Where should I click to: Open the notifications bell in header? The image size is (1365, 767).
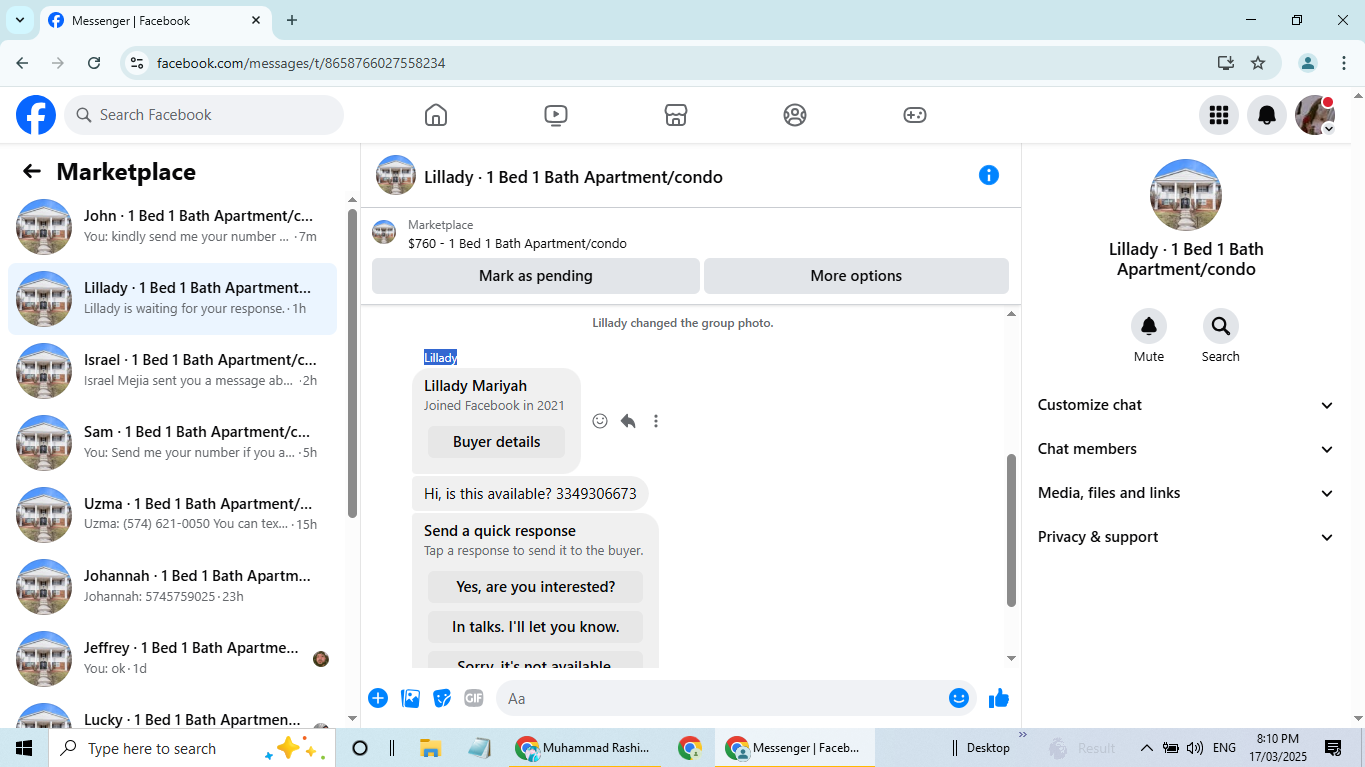pyautogui.click(x=1267, y=115)
